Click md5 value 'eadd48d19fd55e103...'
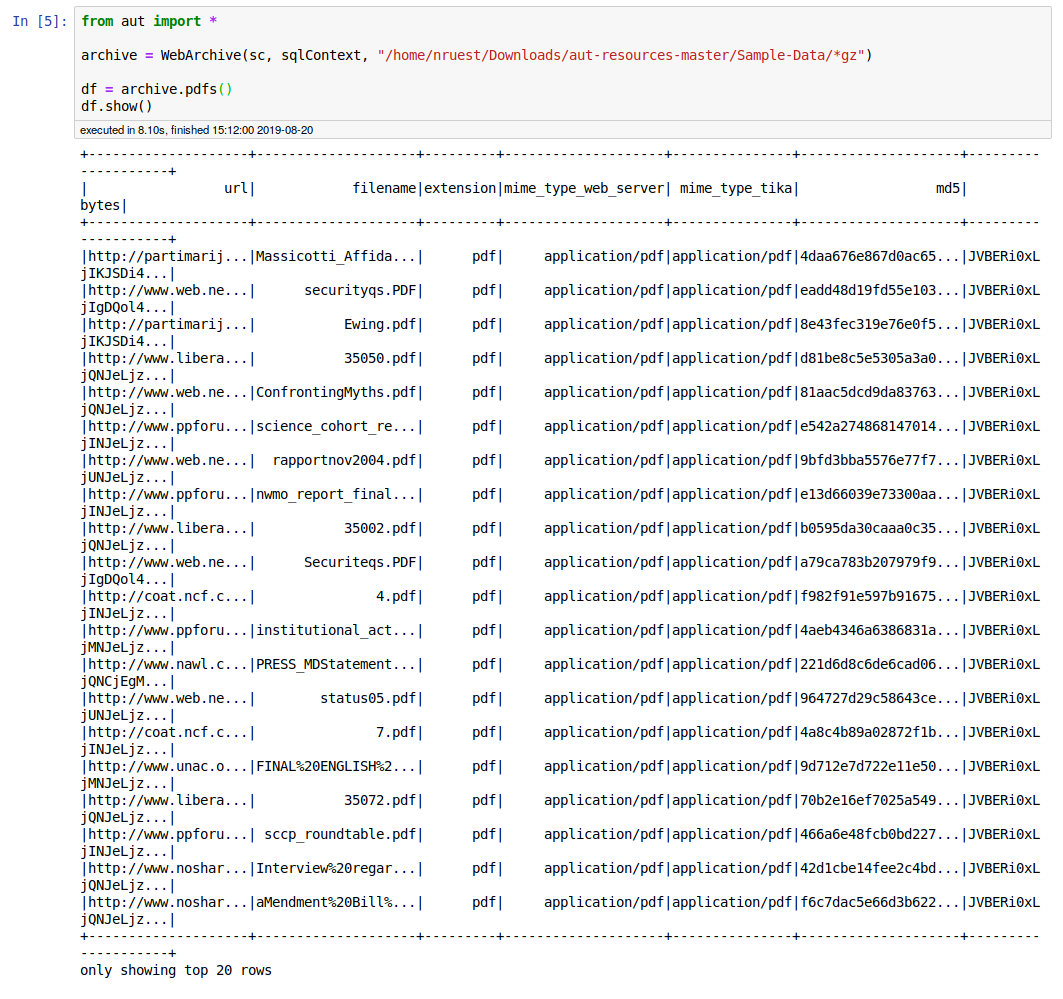The height and width of the screenshot is (999, 1063). (x=880, y=290)
